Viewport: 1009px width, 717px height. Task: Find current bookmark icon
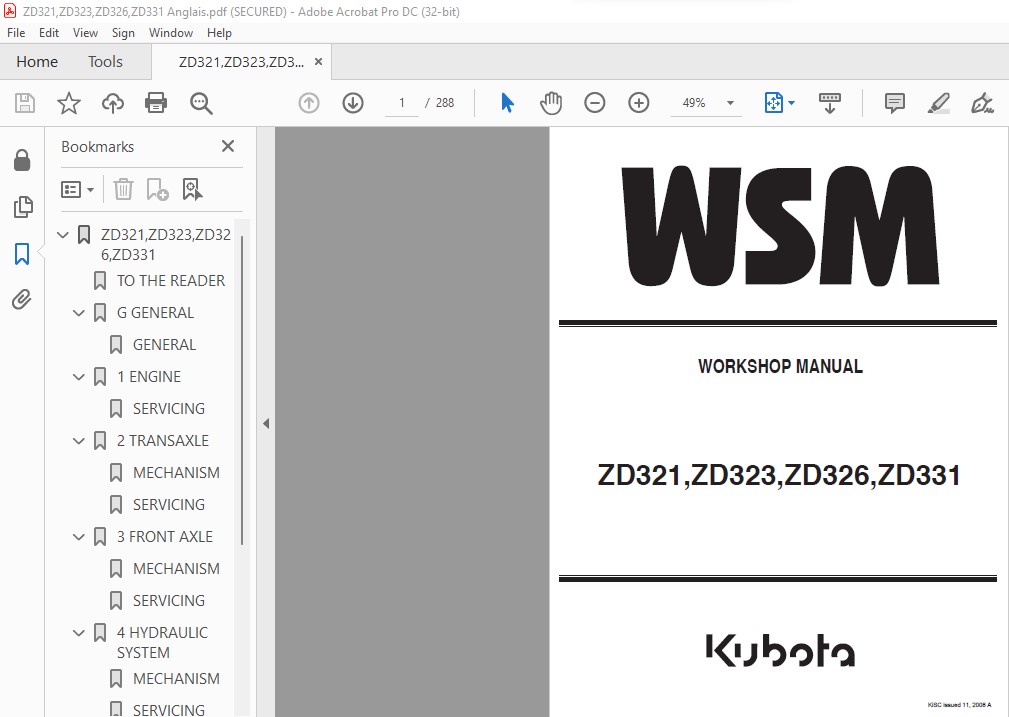click(x=192, y=189)
